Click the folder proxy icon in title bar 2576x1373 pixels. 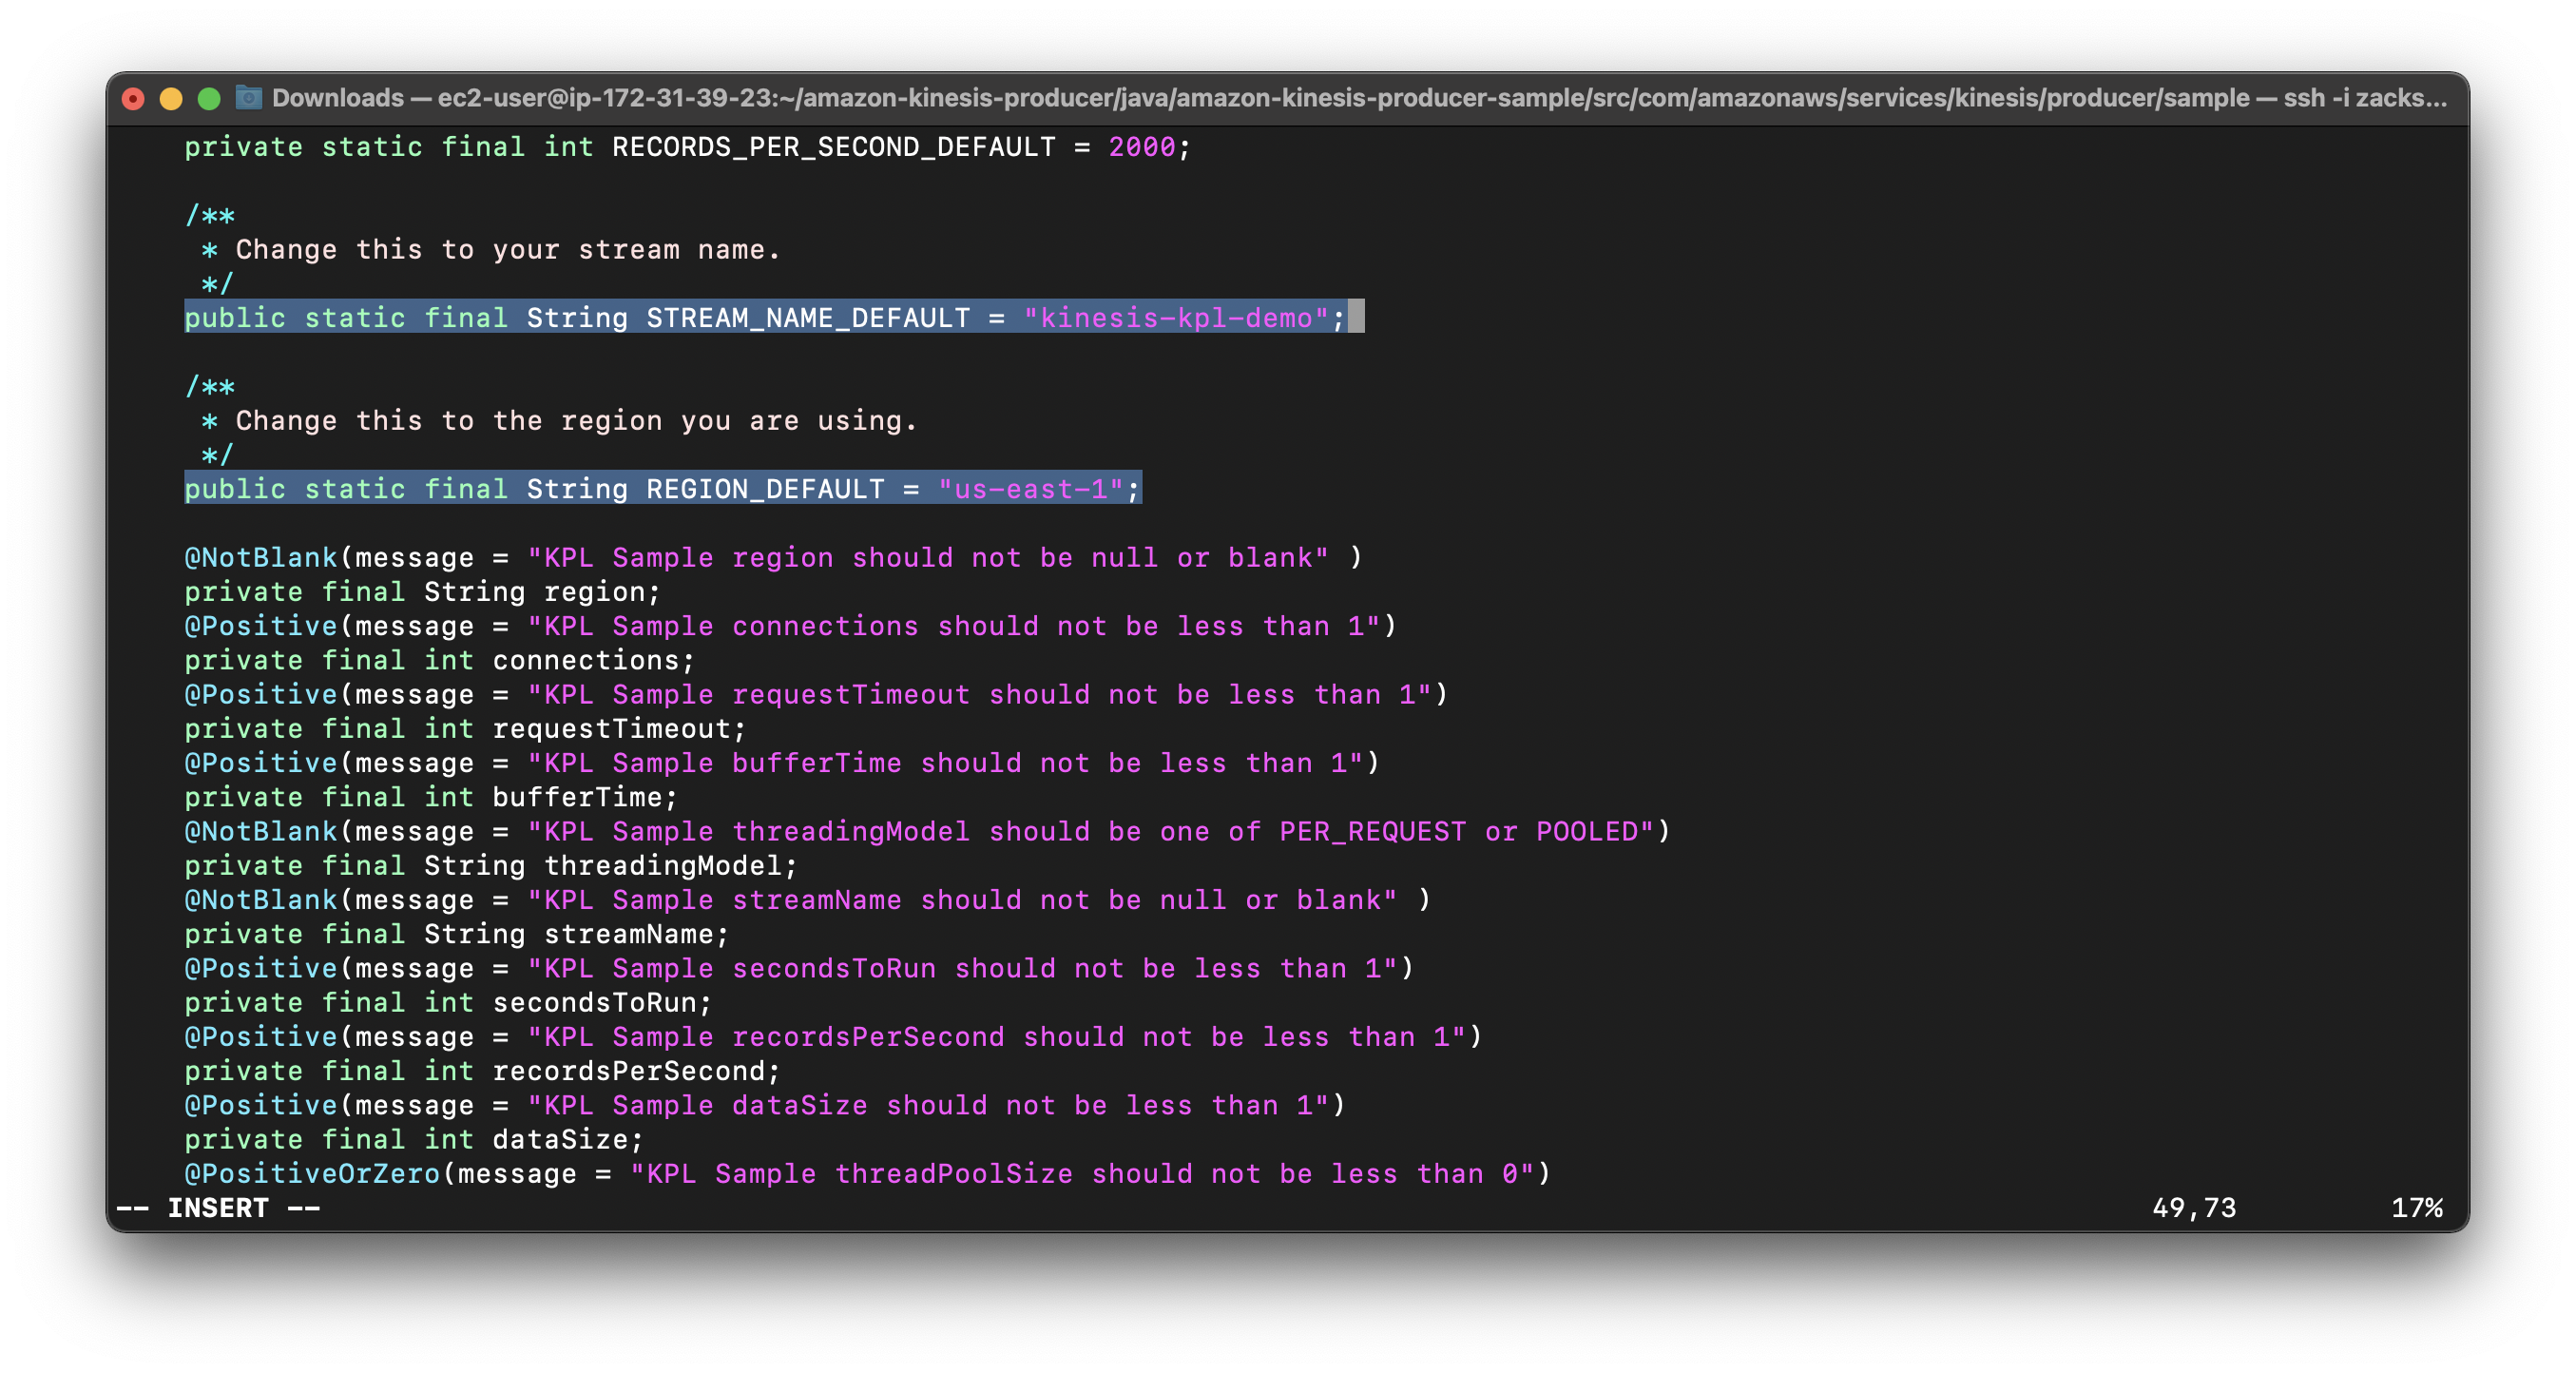(x=248, y=98)
